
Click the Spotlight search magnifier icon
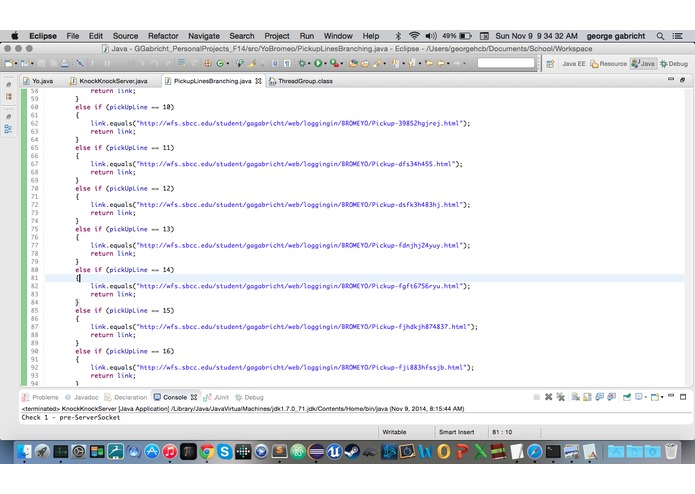[x=660, y=36]
